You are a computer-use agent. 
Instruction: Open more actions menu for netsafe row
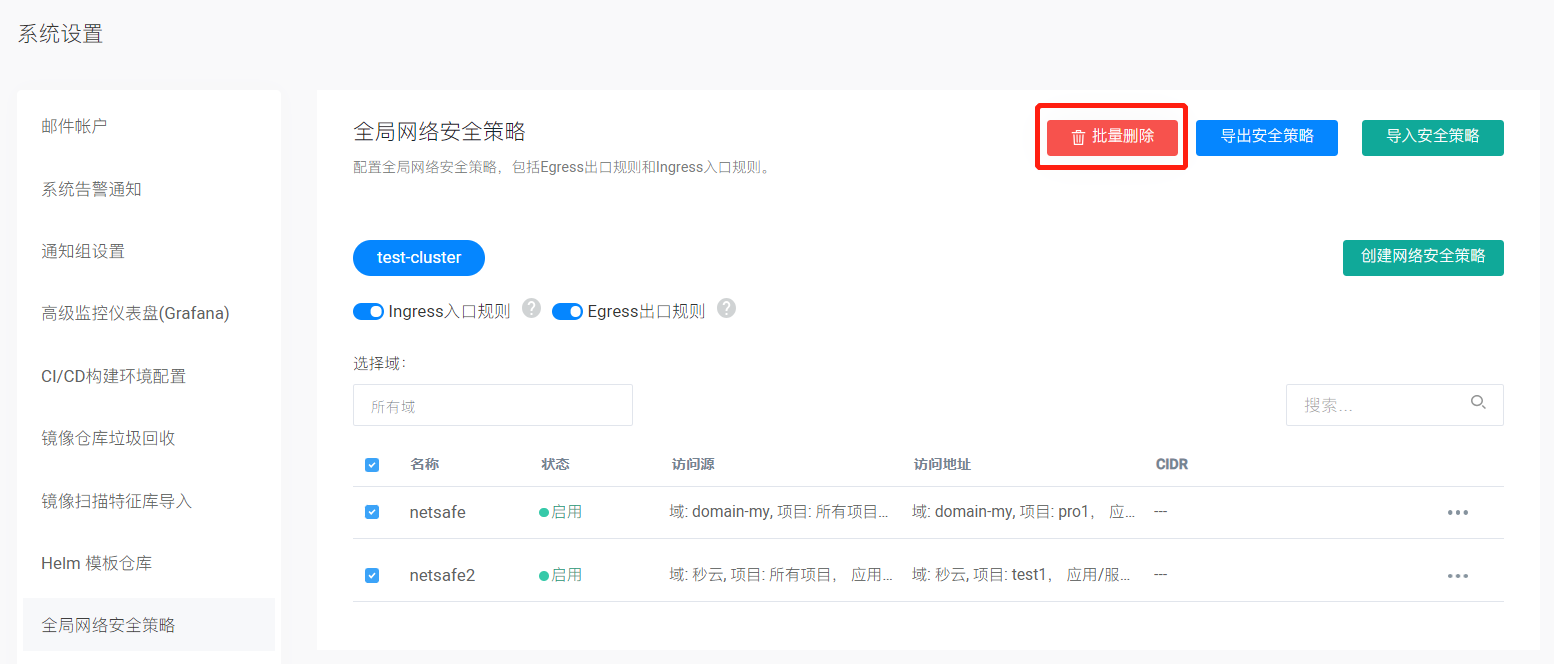point(1457,513)
